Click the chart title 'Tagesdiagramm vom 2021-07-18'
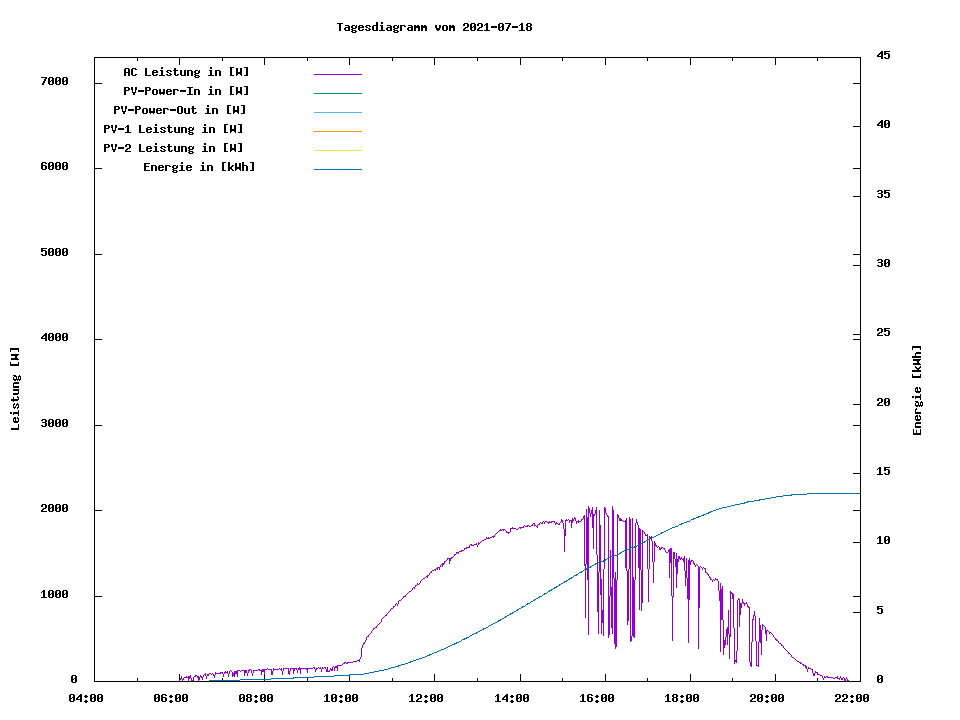Viewport: 960px width, 720px height. tap(434, 27)
